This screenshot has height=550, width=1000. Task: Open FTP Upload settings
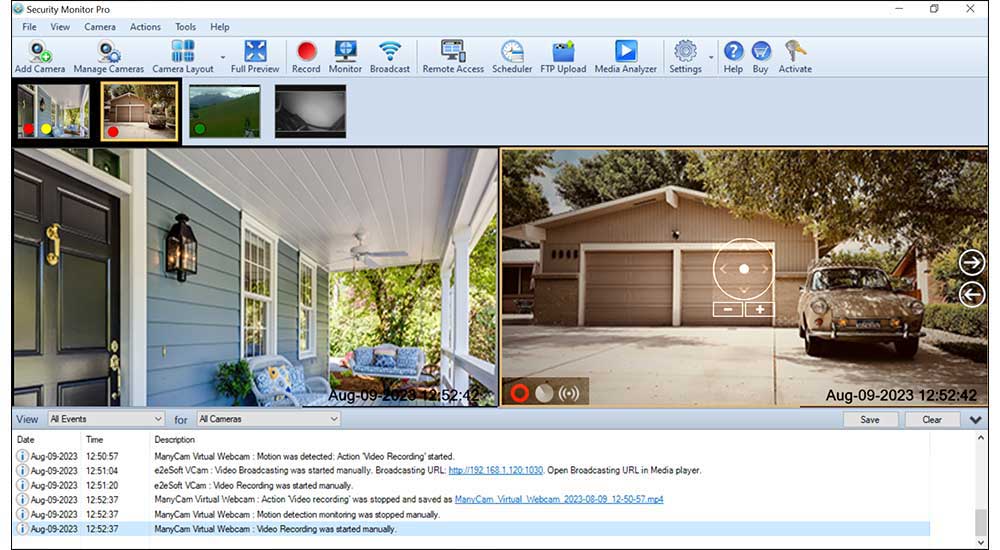click(563, 56)
